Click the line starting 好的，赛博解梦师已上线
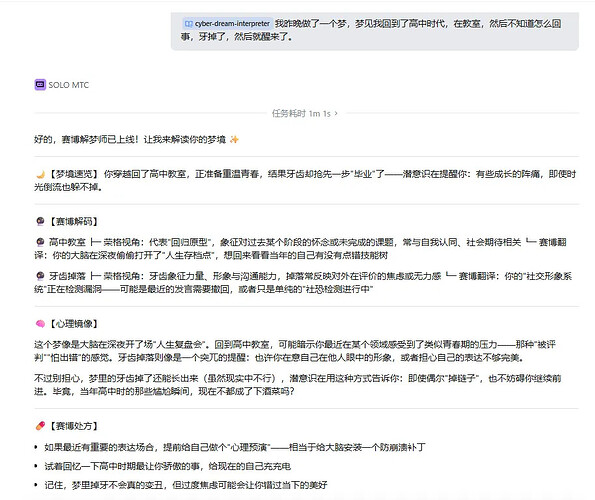The width and height of the screenshot is (595, 500). tap(137, 140)
